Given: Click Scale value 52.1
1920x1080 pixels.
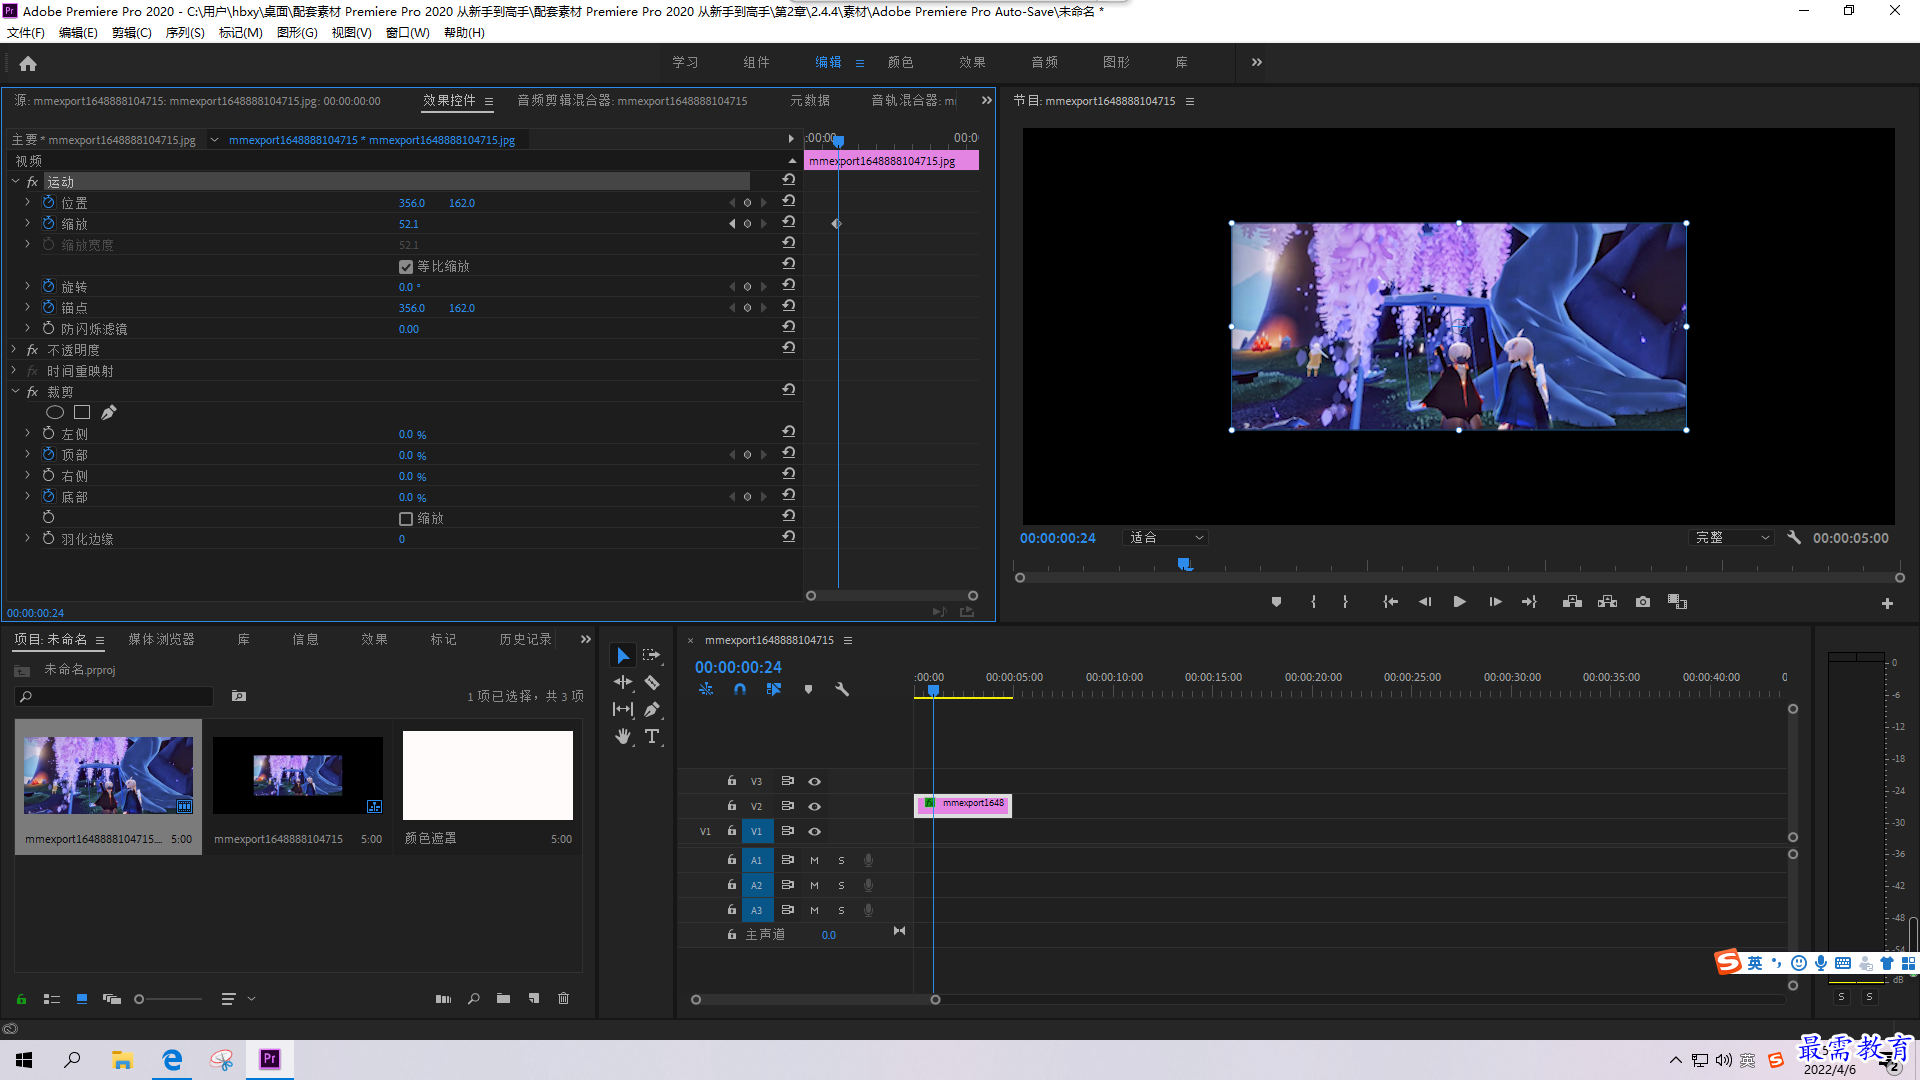Looking at the screenshot, I should 408,224.
